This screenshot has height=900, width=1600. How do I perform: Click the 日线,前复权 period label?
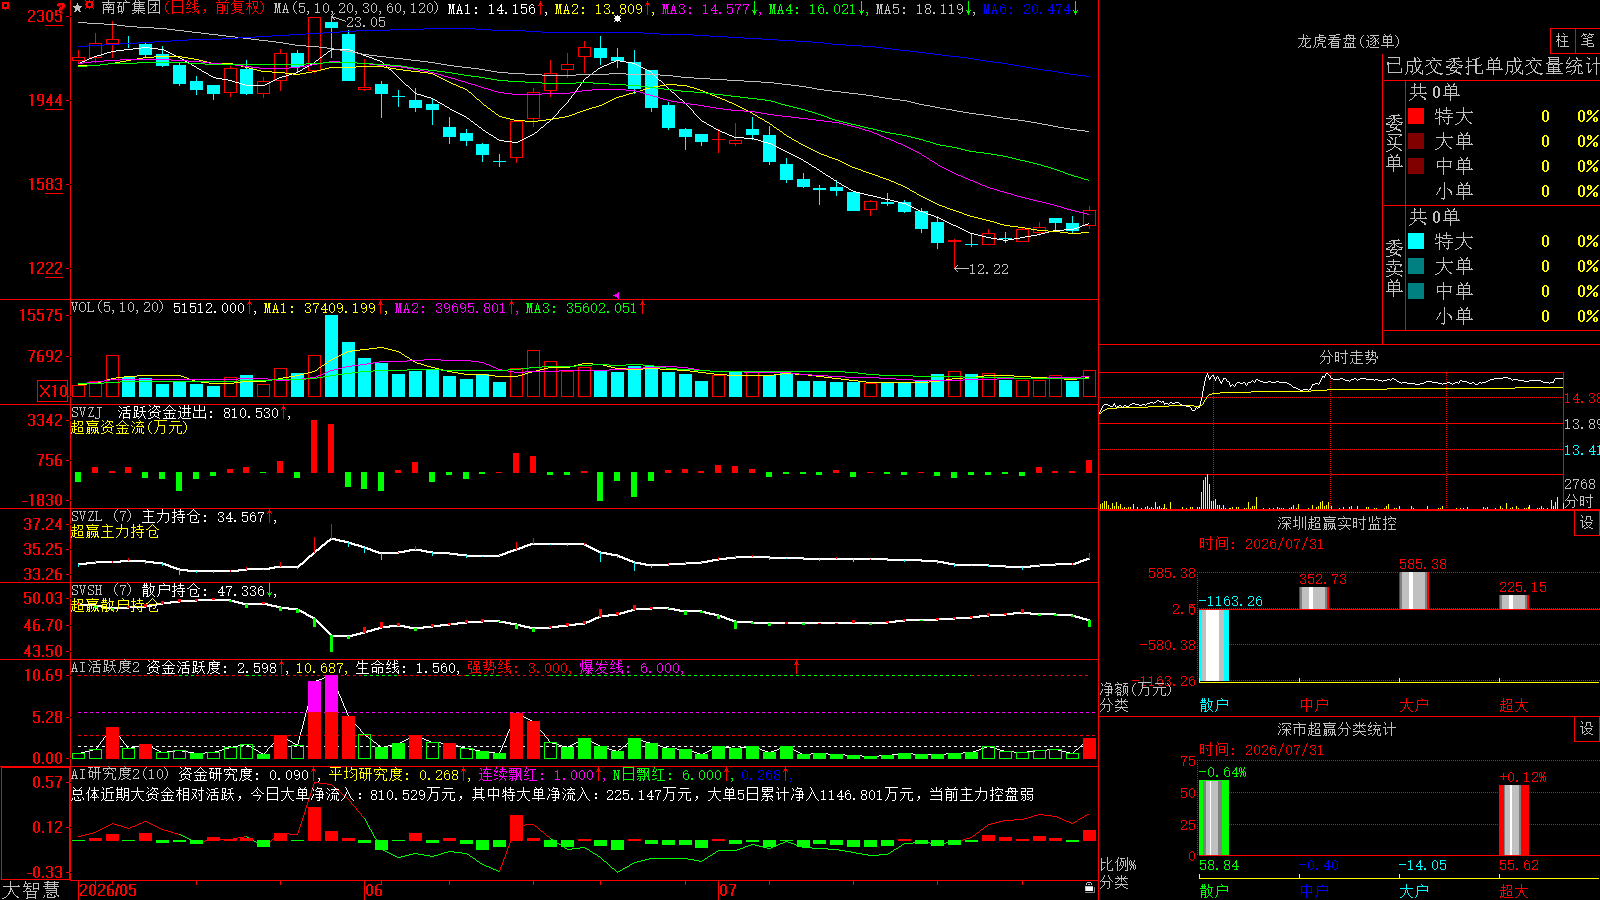point(216,8)
